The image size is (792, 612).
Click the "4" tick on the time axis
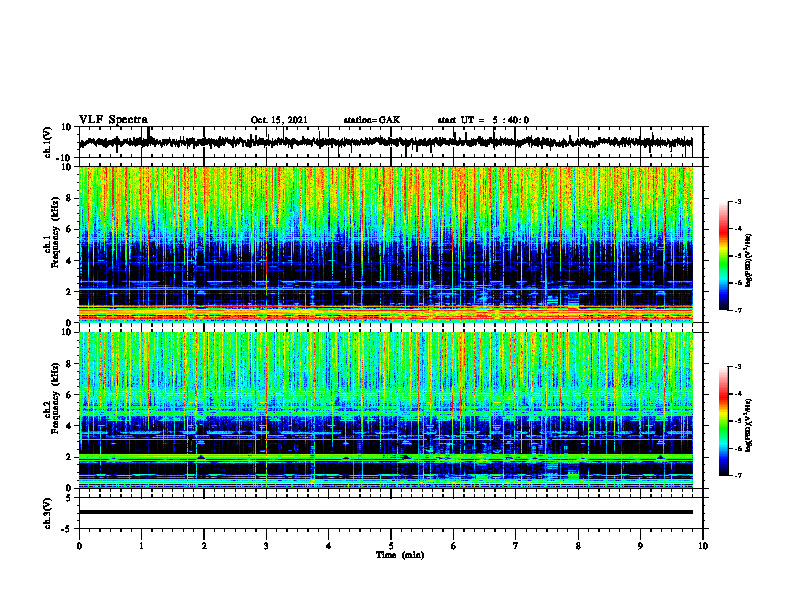pos(329,546)
